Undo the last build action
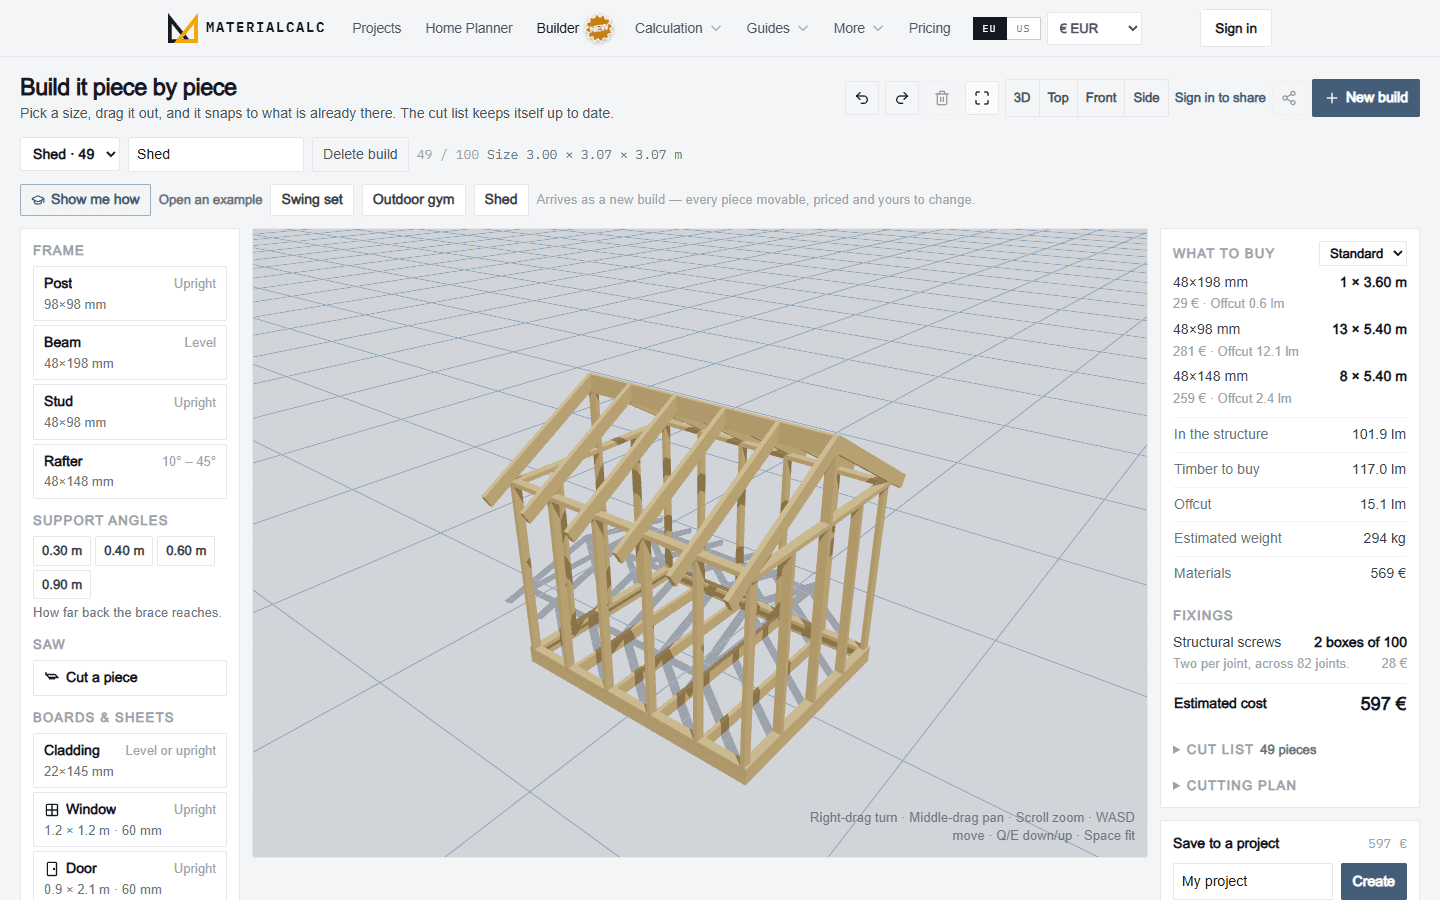This screenshot has width=1440, height=900. (862, 98)
